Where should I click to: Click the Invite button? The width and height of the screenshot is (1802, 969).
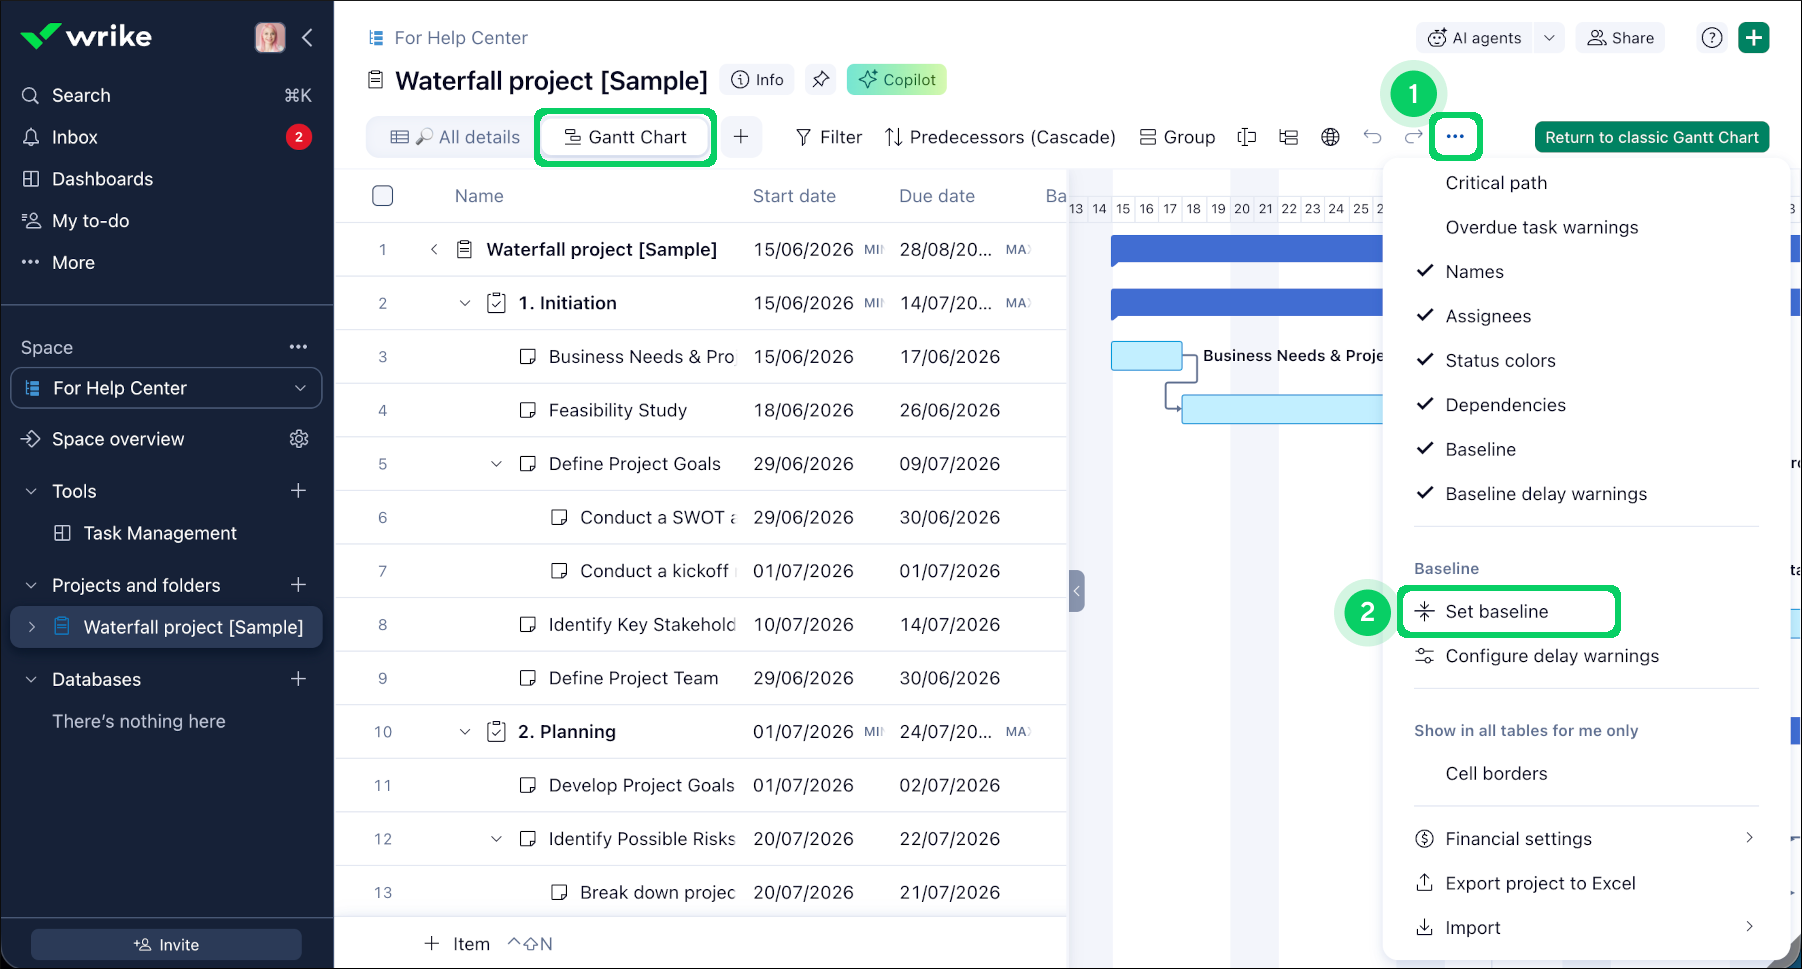click(x=166, y=945)
